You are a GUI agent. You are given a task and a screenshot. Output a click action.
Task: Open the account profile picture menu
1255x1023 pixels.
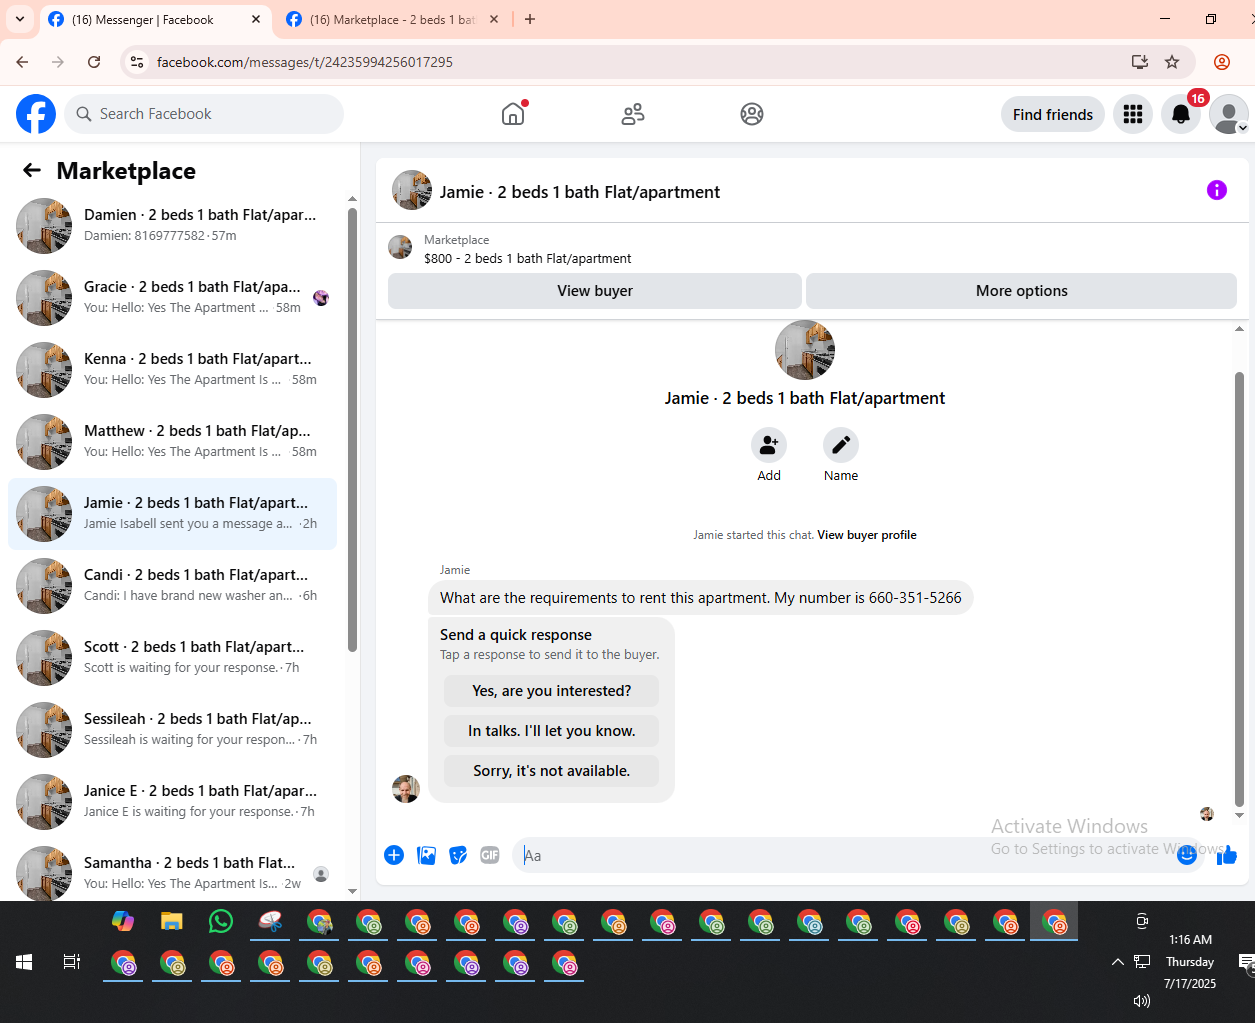point(1229,114)
